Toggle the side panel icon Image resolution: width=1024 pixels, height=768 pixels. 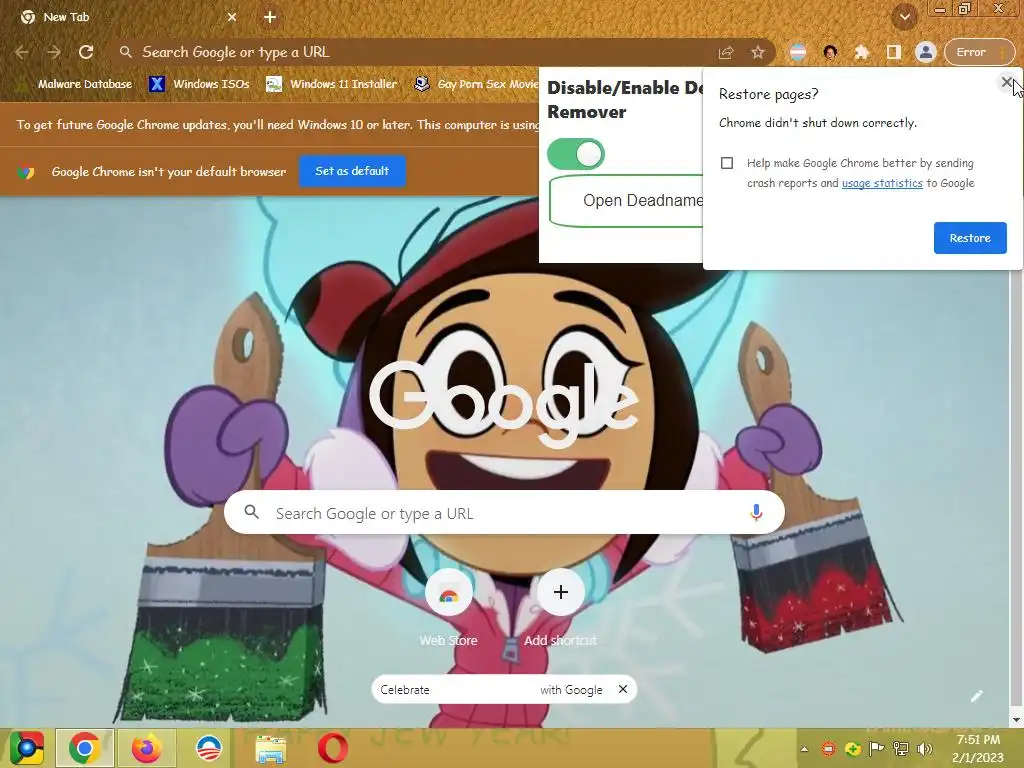point(894,52)
